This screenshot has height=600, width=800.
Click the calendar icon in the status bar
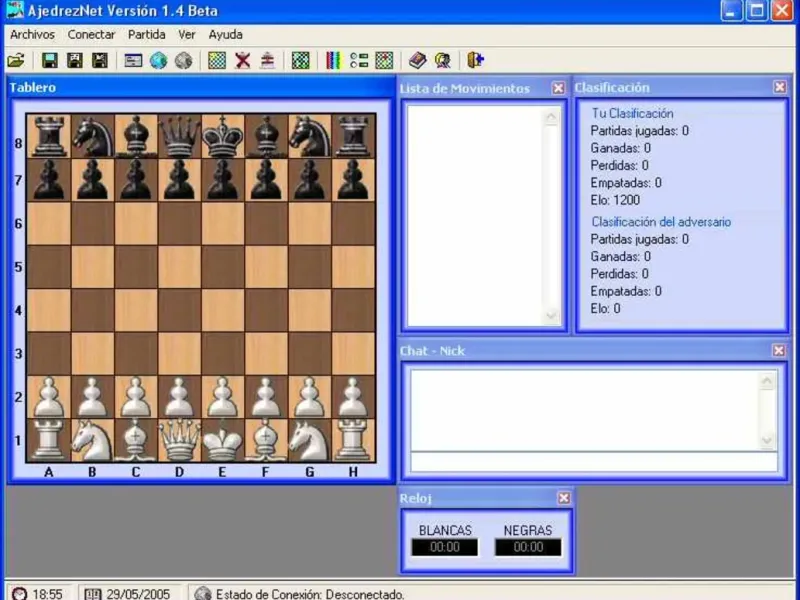tap(93, 594)
